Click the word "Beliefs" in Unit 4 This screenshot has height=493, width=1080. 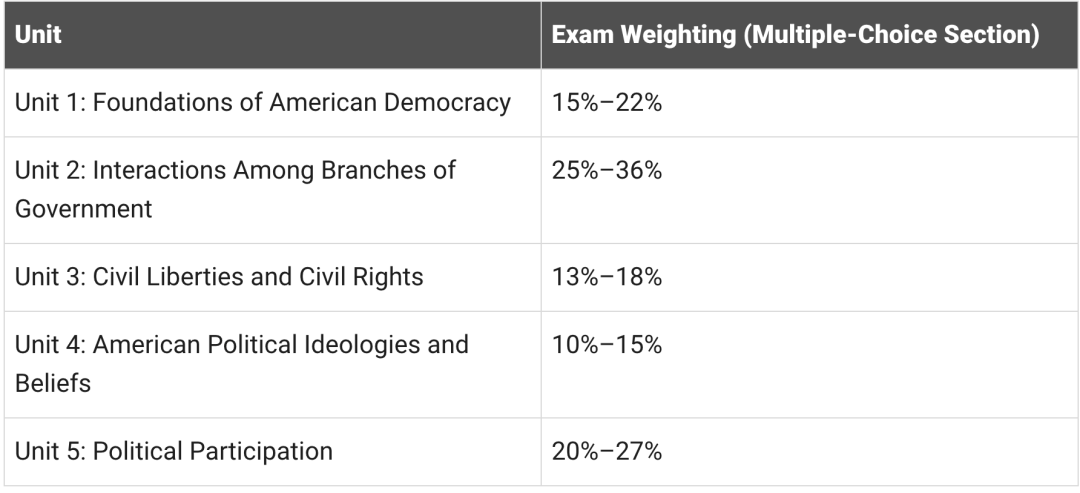[x=53, y=382]
